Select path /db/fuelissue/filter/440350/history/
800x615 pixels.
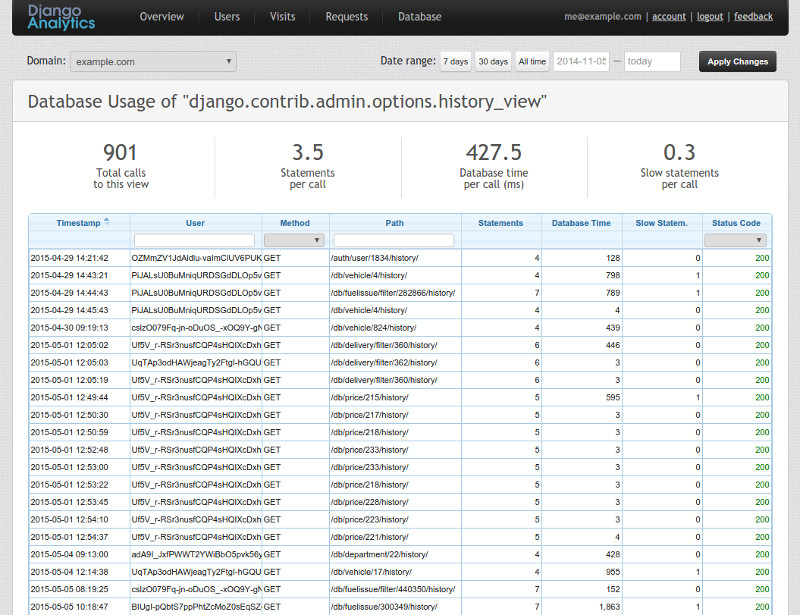point(393,589)
